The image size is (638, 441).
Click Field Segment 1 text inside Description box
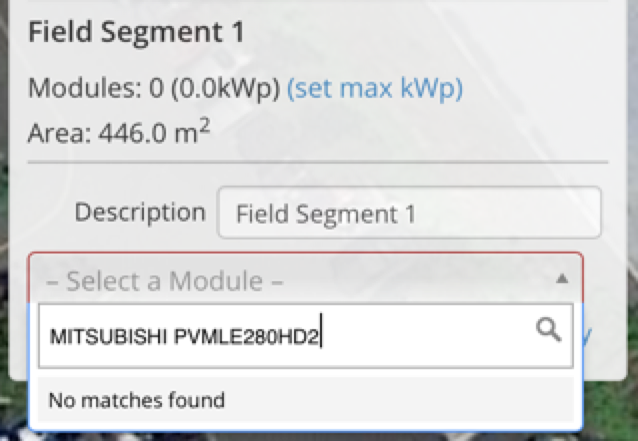[326, 214]
